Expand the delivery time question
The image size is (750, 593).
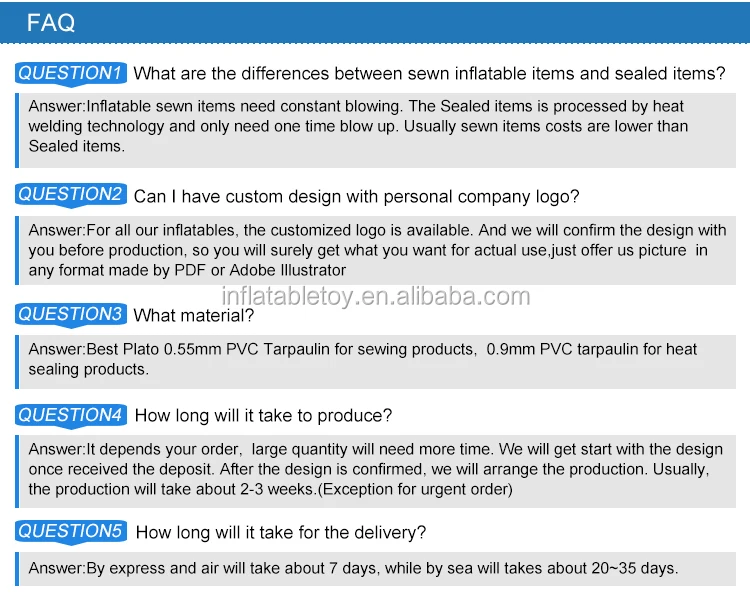280,532
